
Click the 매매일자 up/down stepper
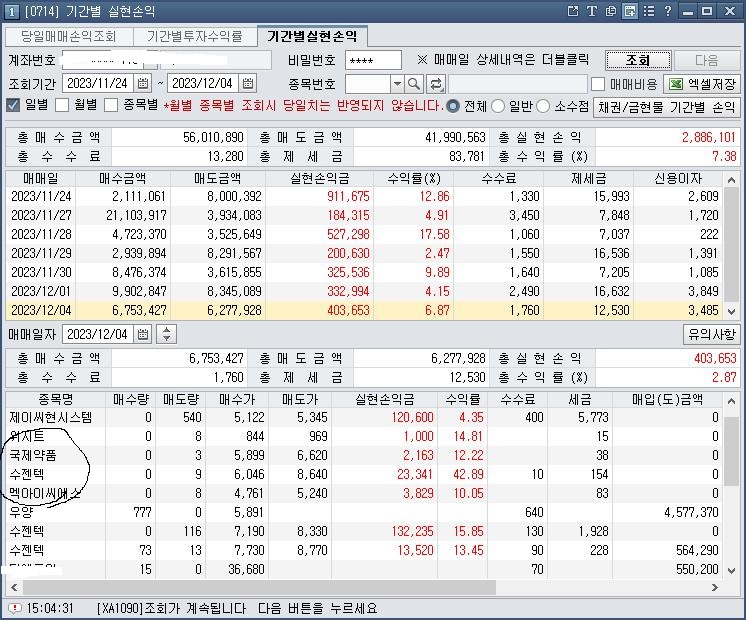(166, 334)
